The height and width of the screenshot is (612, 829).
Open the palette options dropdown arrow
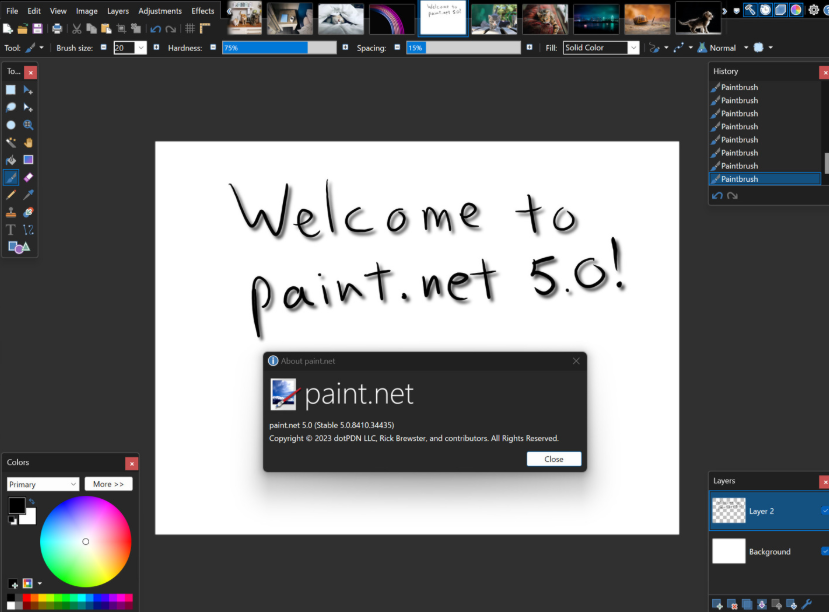(40, 583)
